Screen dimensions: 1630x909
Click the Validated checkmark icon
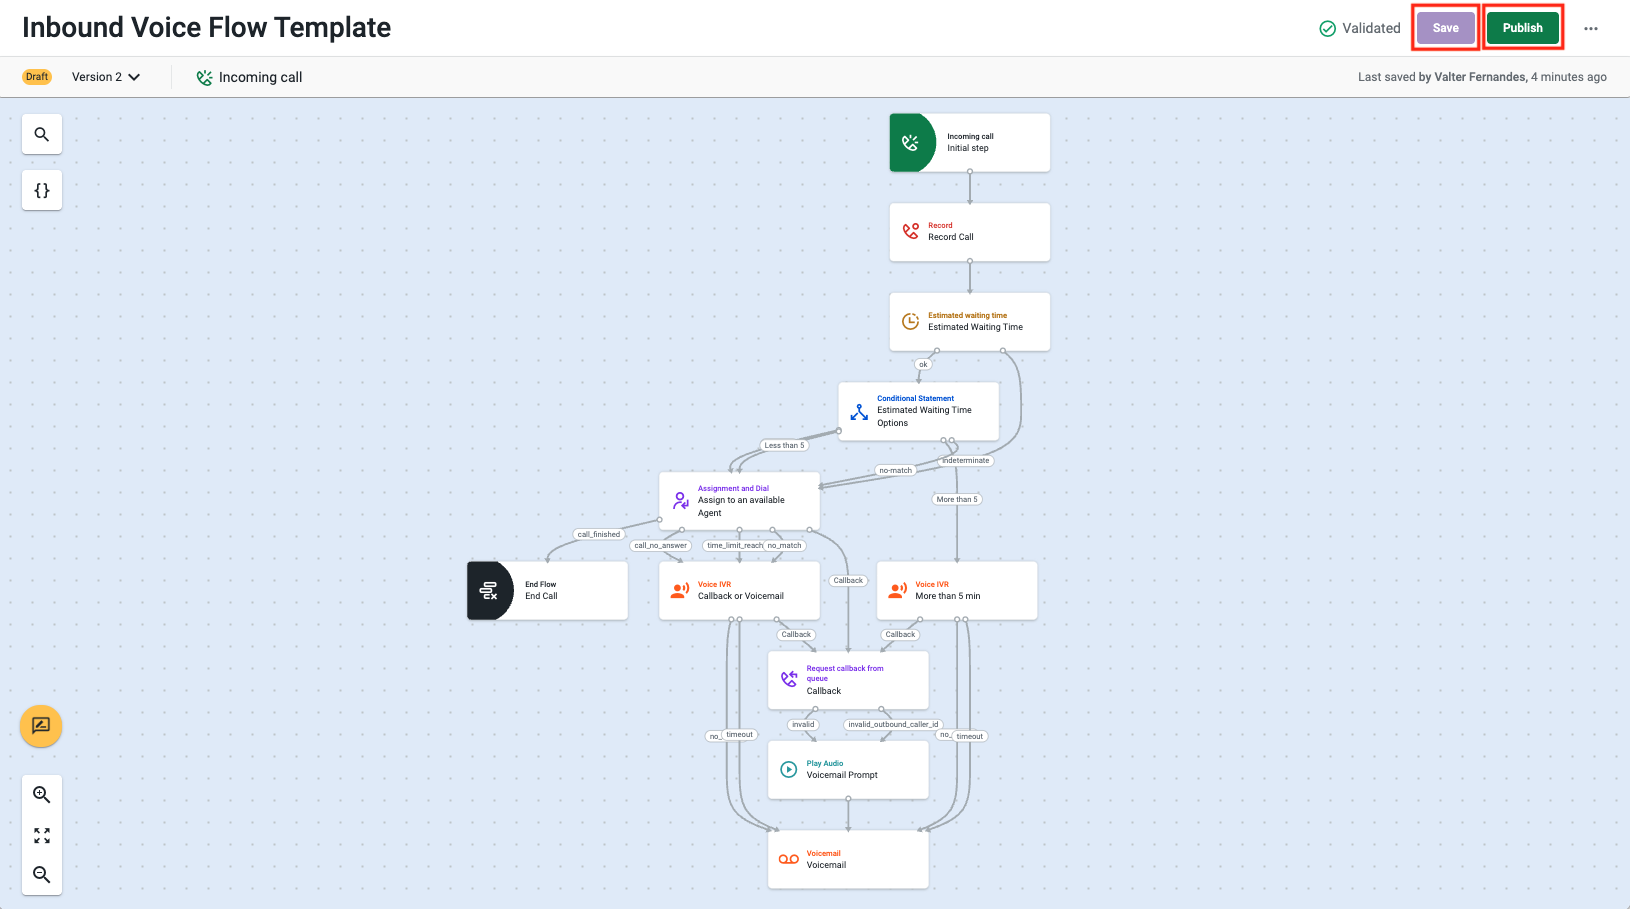(1328, 29)
